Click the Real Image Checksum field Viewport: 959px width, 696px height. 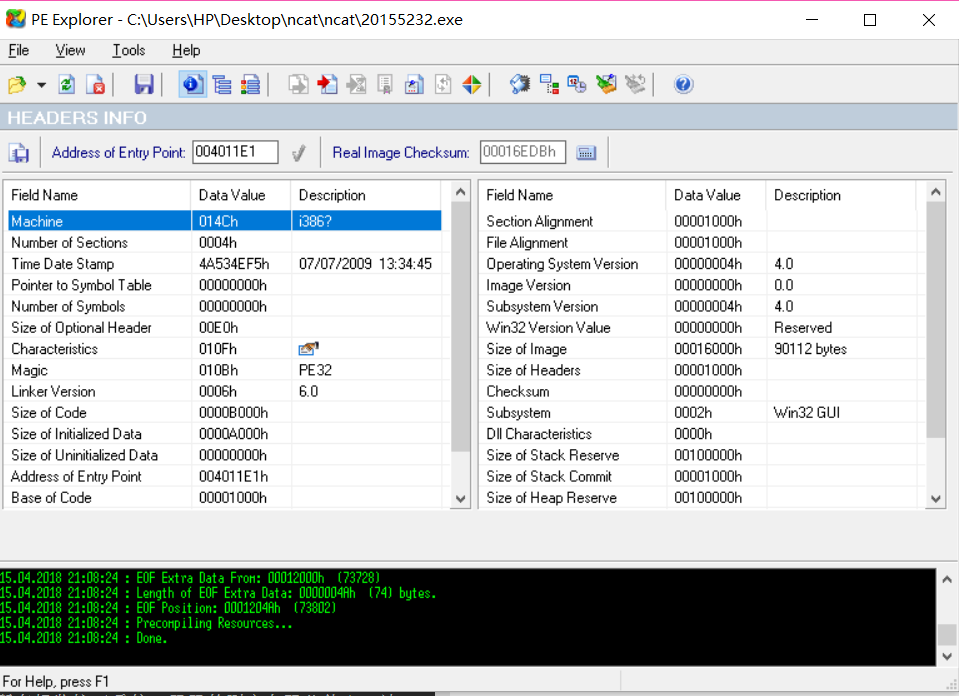pos(522,152)
